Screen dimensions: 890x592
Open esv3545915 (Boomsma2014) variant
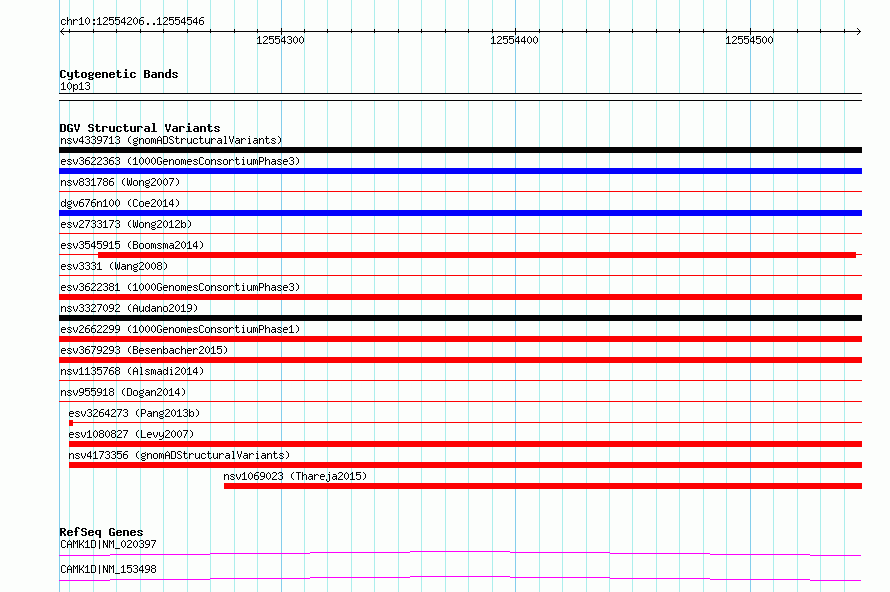pos(132,245)
